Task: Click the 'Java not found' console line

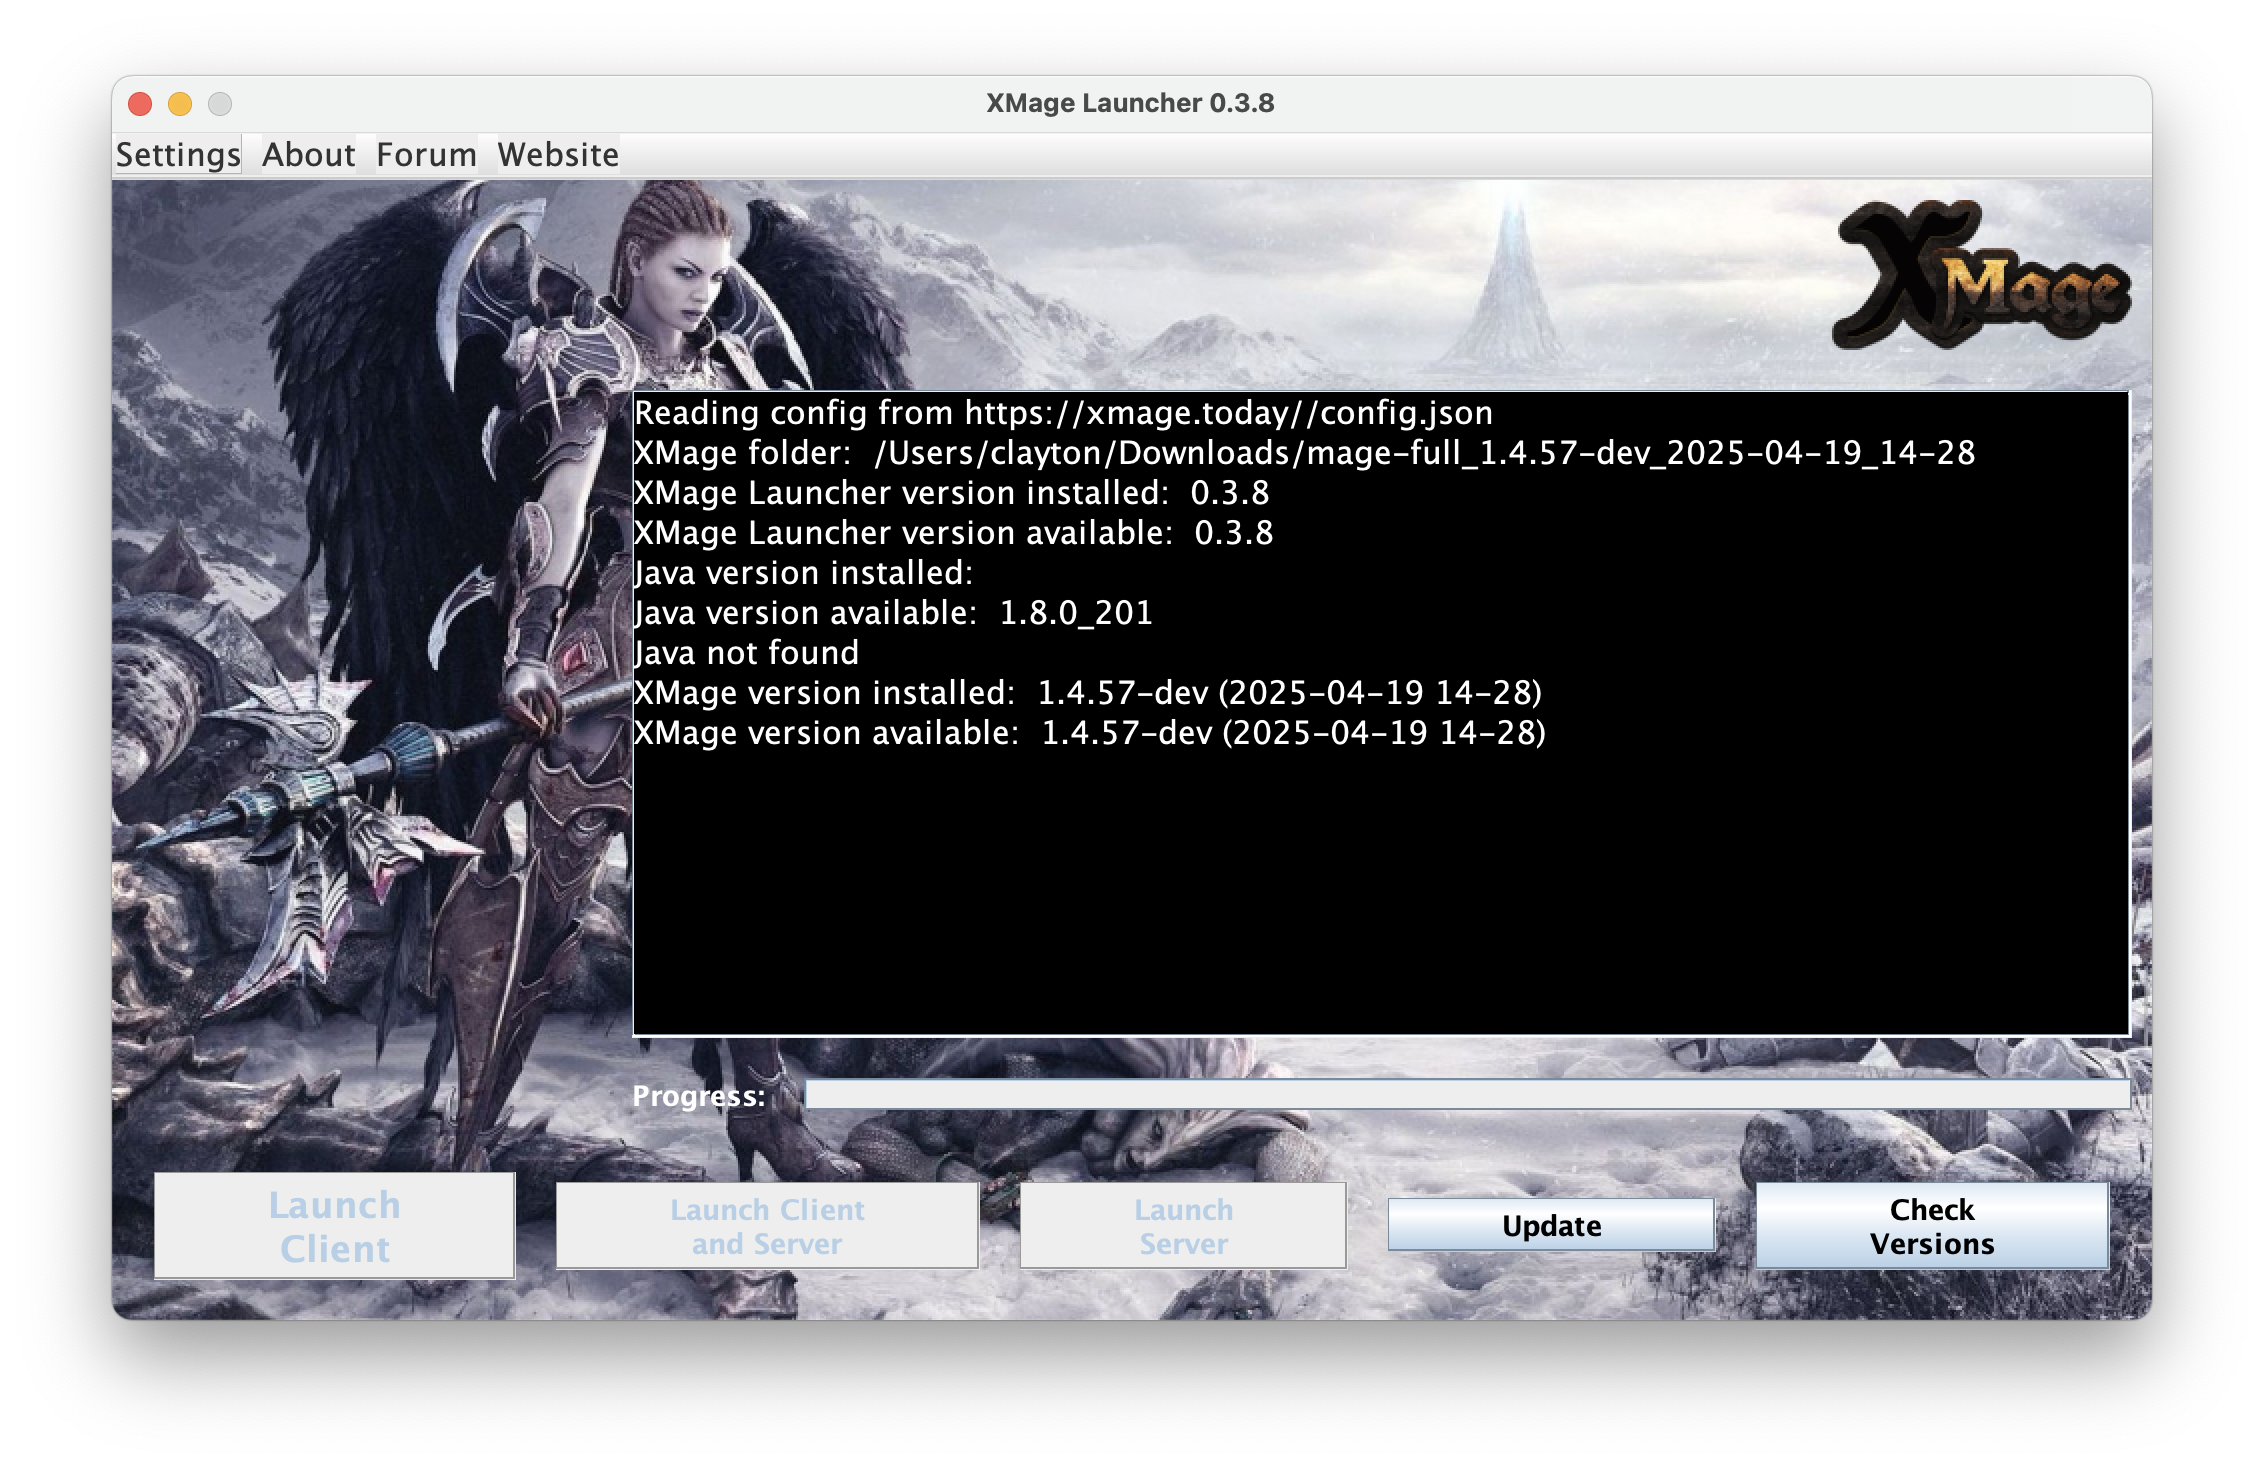Action: tap(747, 653)
